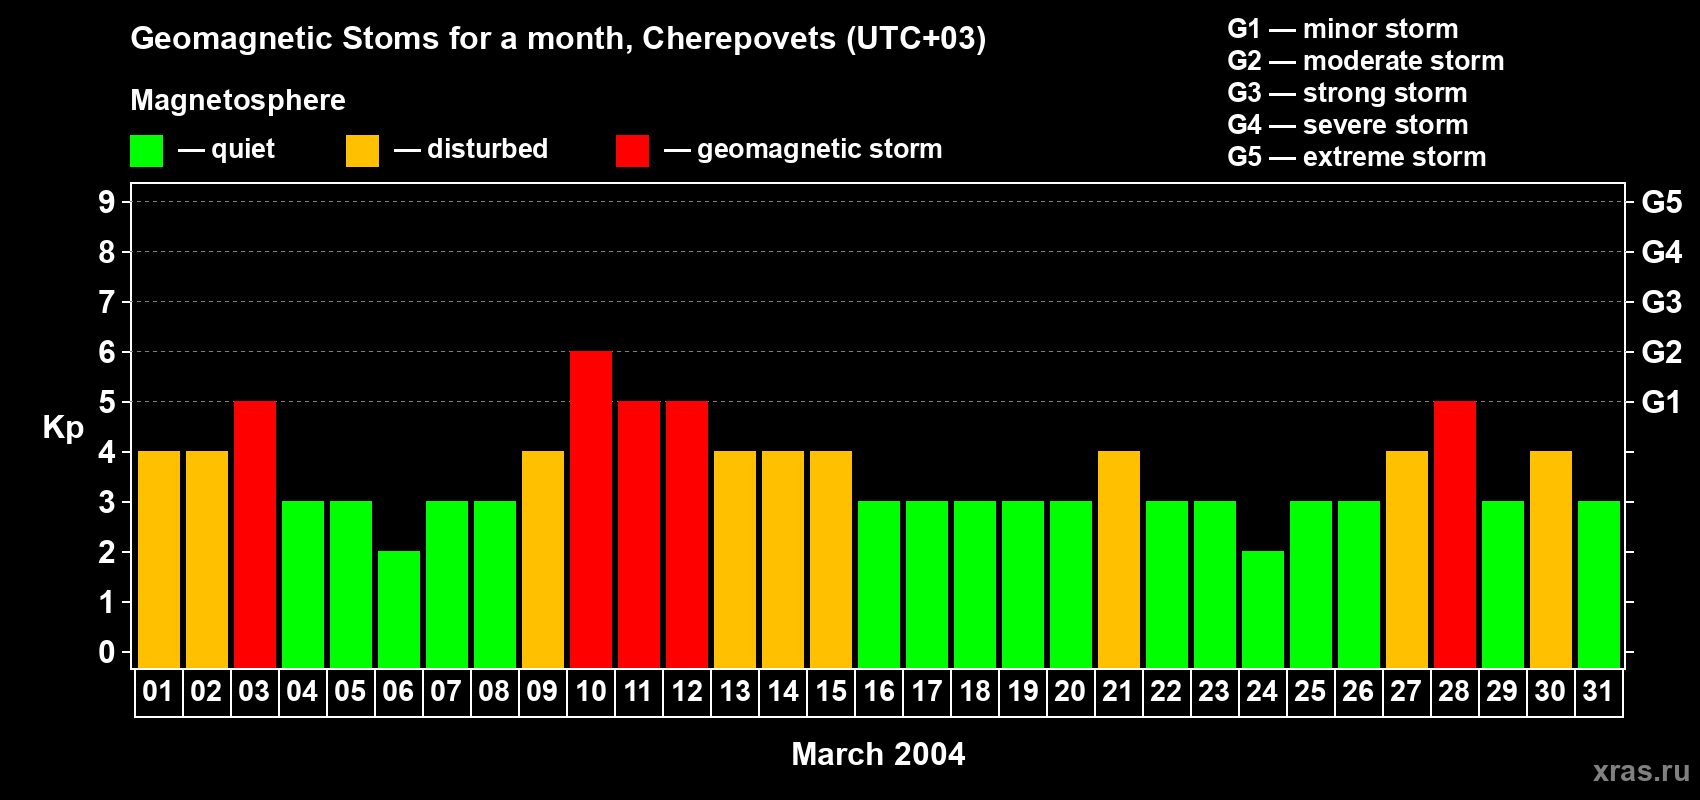Click the March 2004 caption
The image size is (1700, 800).
pos(878,754)
